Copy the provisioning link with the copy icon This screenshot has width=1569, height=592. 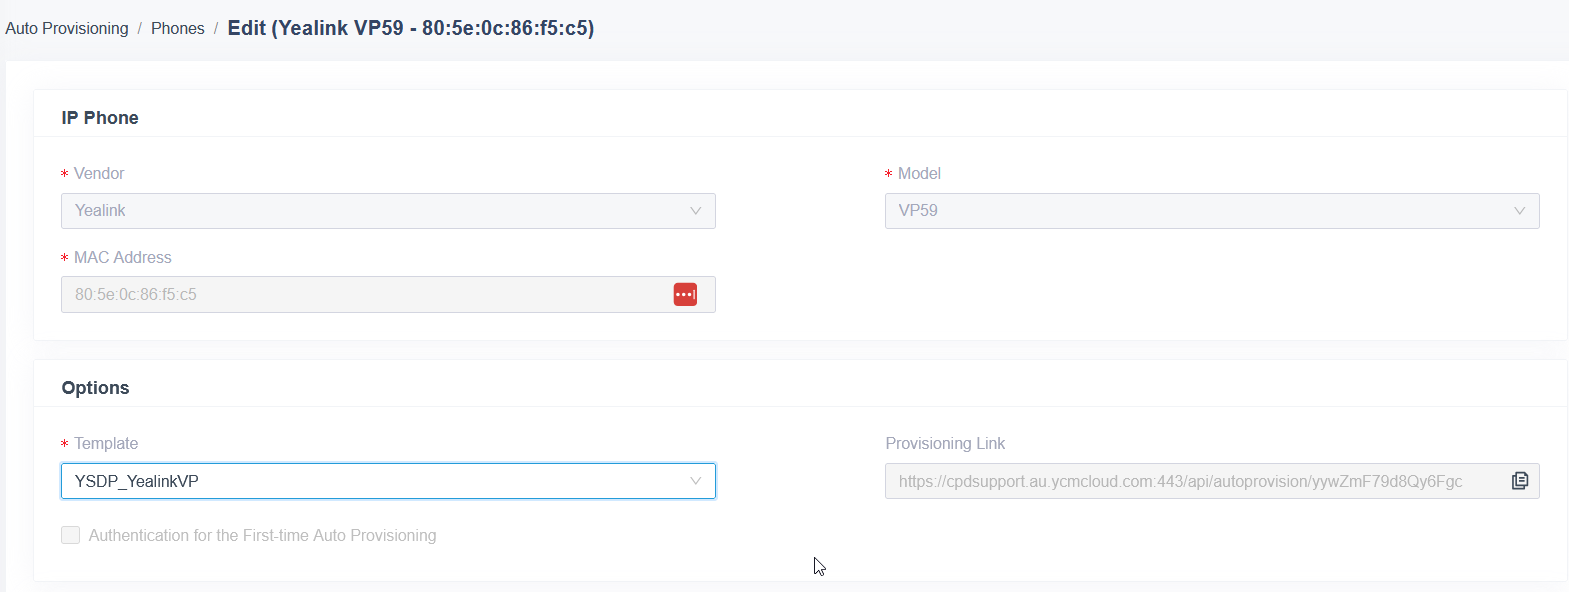1520,481
